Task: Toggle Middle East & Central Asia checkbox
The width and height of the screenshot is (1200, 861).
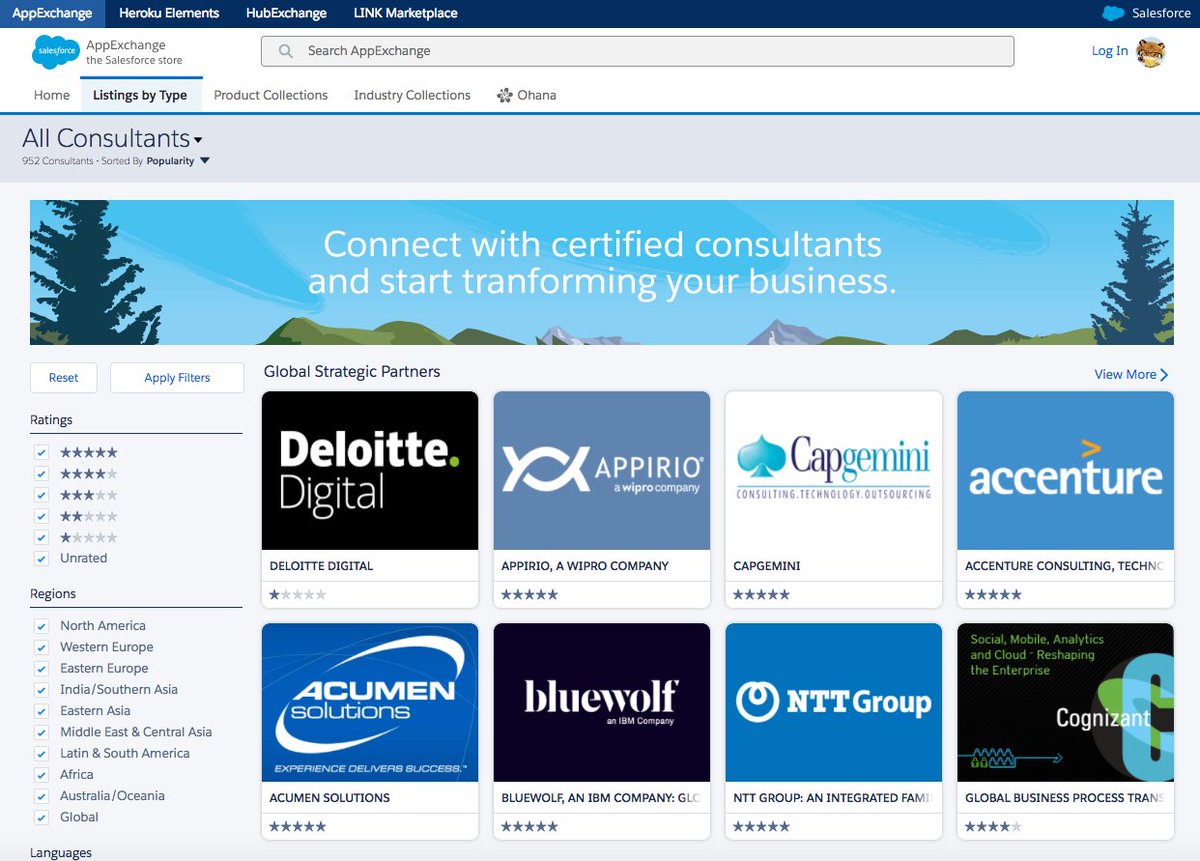Action: (x=41, y=732)
